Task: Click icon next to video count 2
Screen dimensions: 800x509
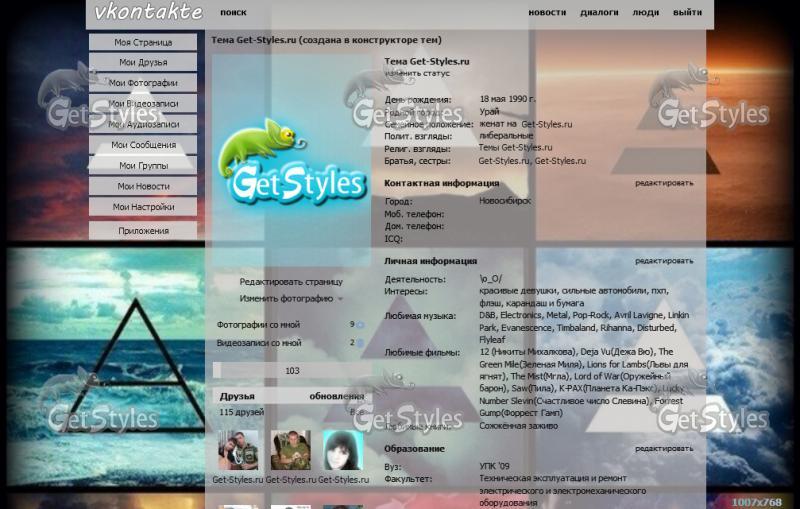Action: click(360, 343)
